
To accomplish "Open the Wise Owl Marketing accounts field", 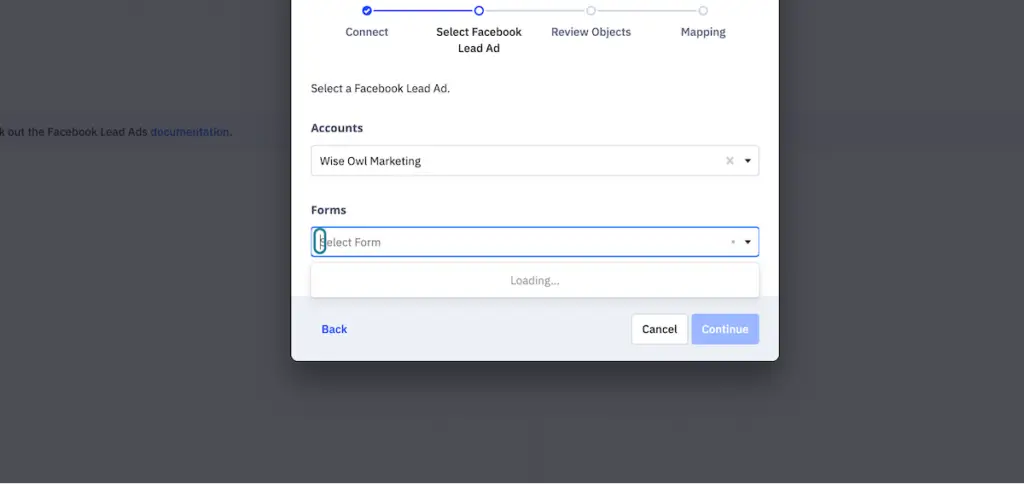I will [x=535, y=161].
